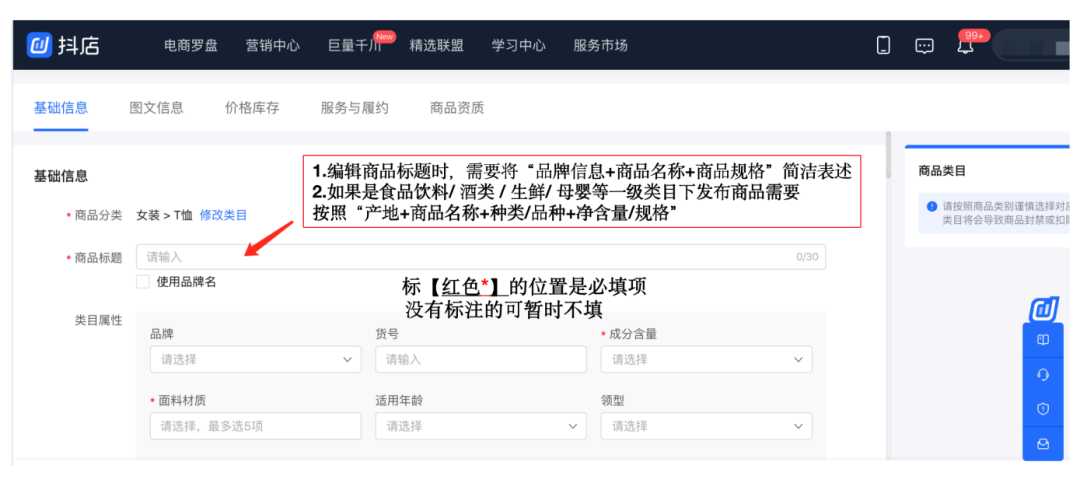Click the 类目属性 label
The image size is (1080, 490).
pos(98,320)
